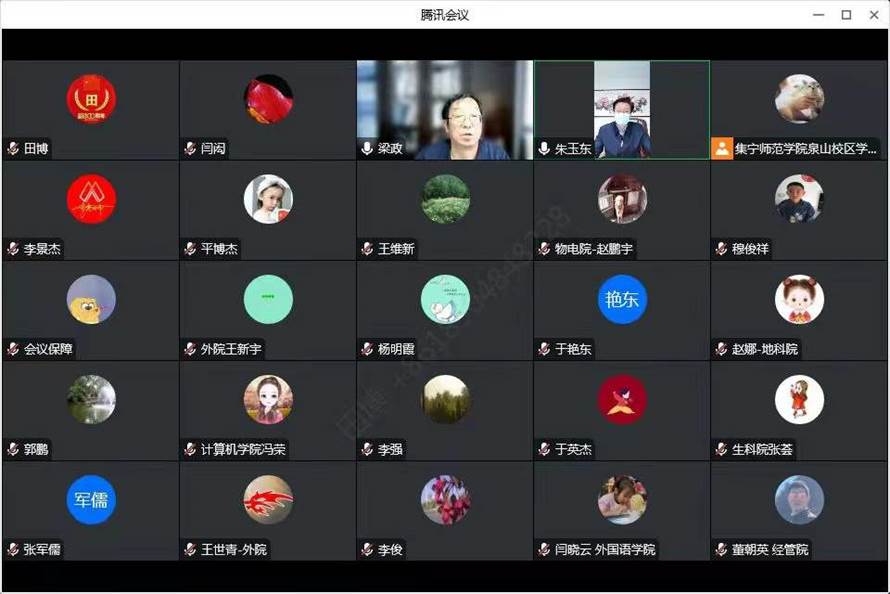
Task: Click the 物电院-赵鹏宇 name label
Action: point(594,248)
